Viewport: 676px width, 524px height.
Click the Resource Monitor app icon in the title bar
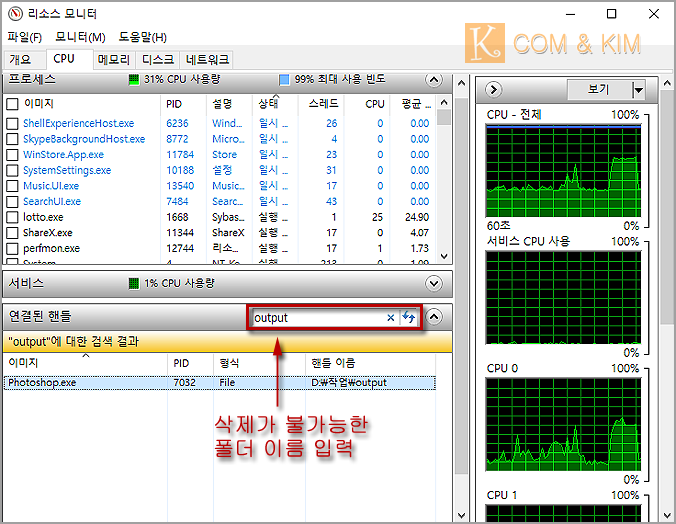click(x=15, y=14)
